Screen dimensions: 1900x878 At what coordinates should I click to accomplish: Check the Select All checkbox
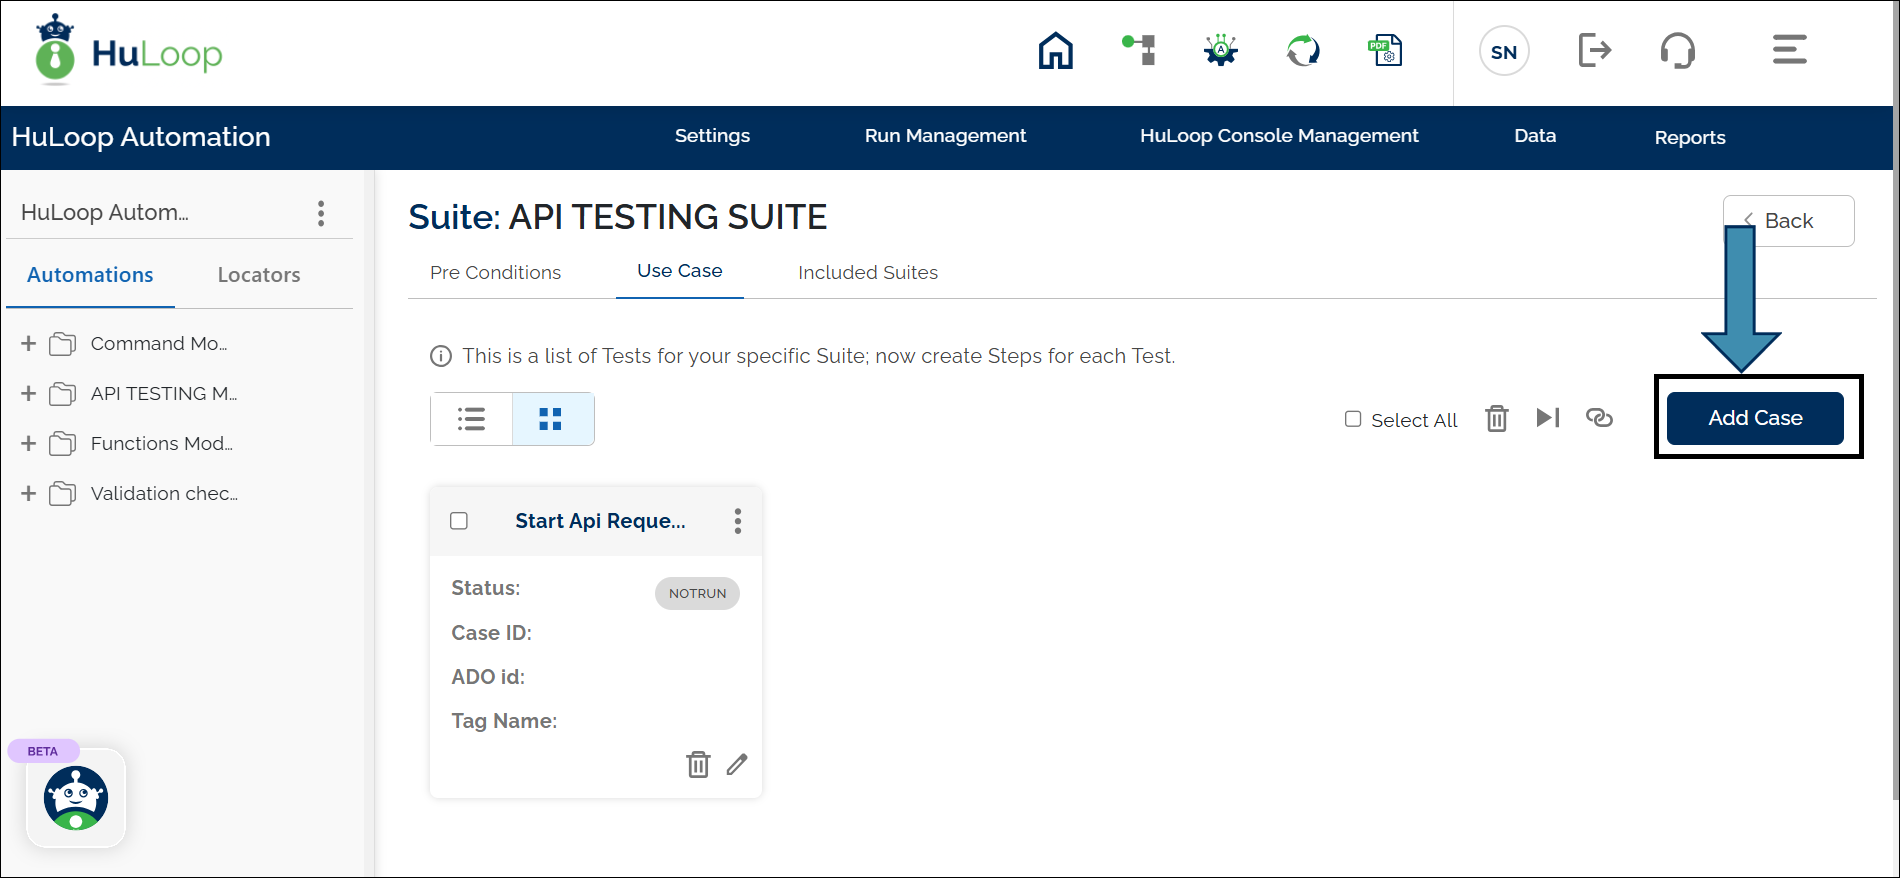(x=1353, y=419)
